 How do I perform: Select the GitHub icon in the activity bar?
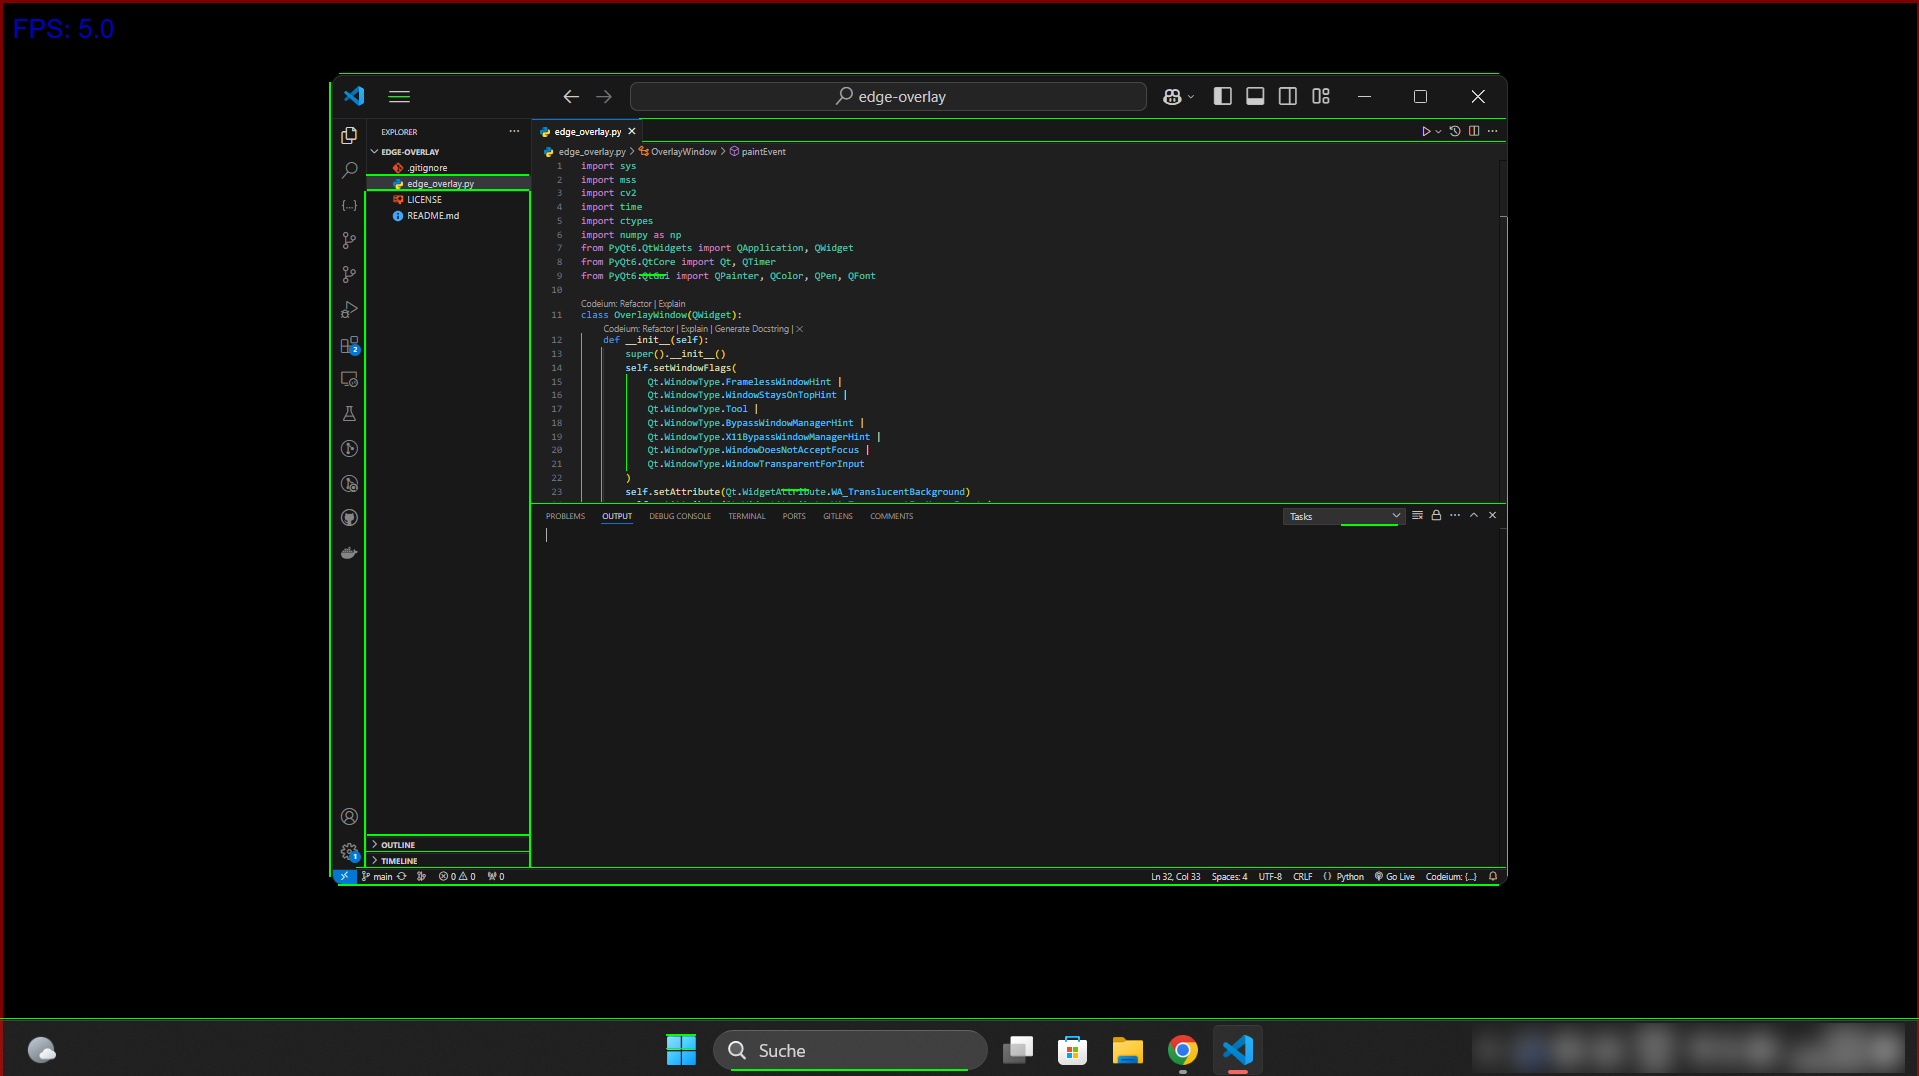coord(349,517)
